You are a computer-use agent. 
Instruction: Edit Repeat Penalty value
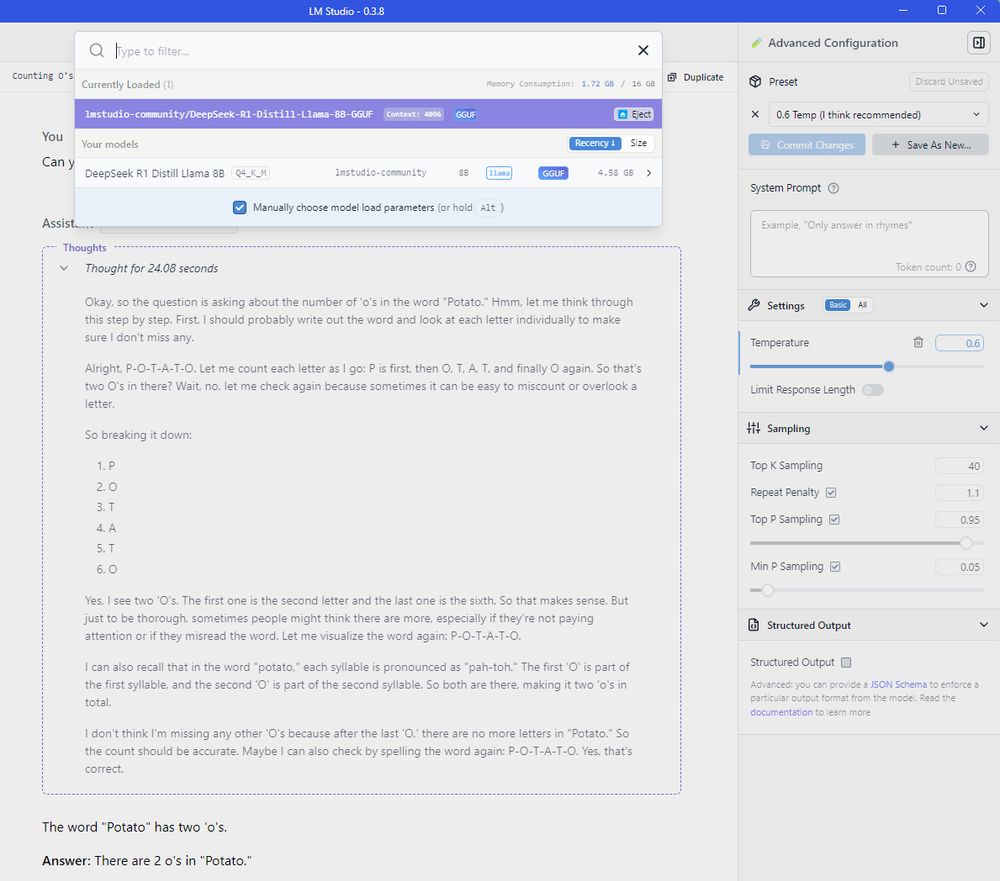959,492
